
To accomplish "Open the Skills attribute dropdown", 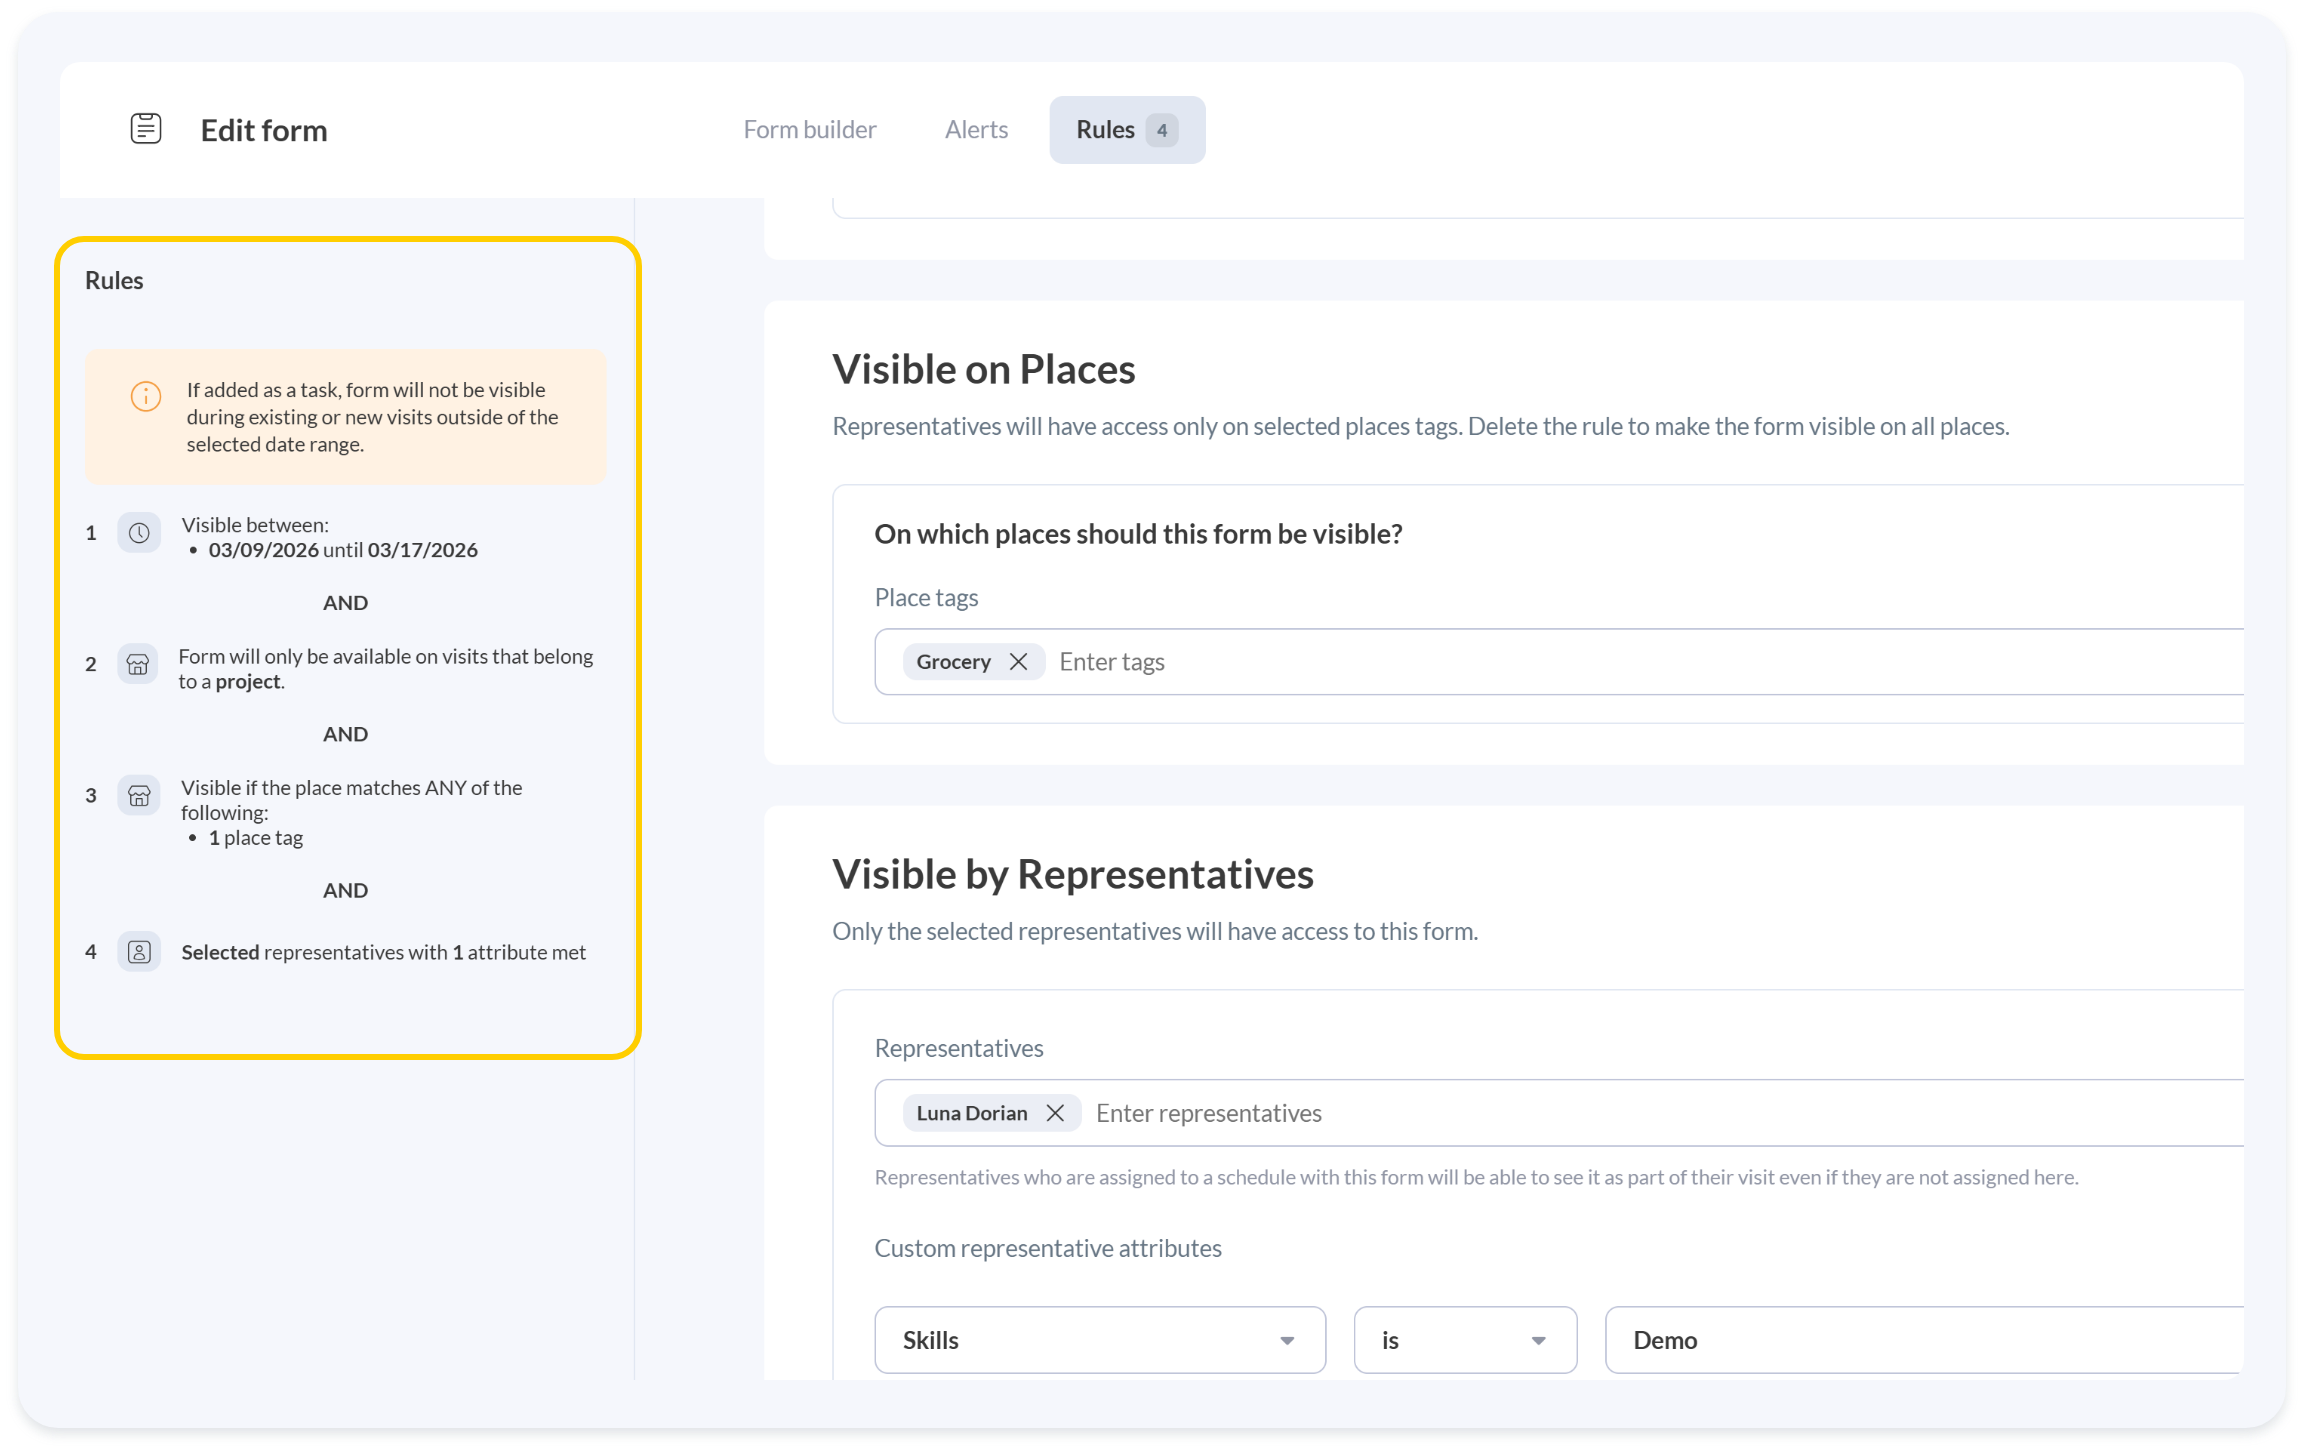I will 1099,1340.
